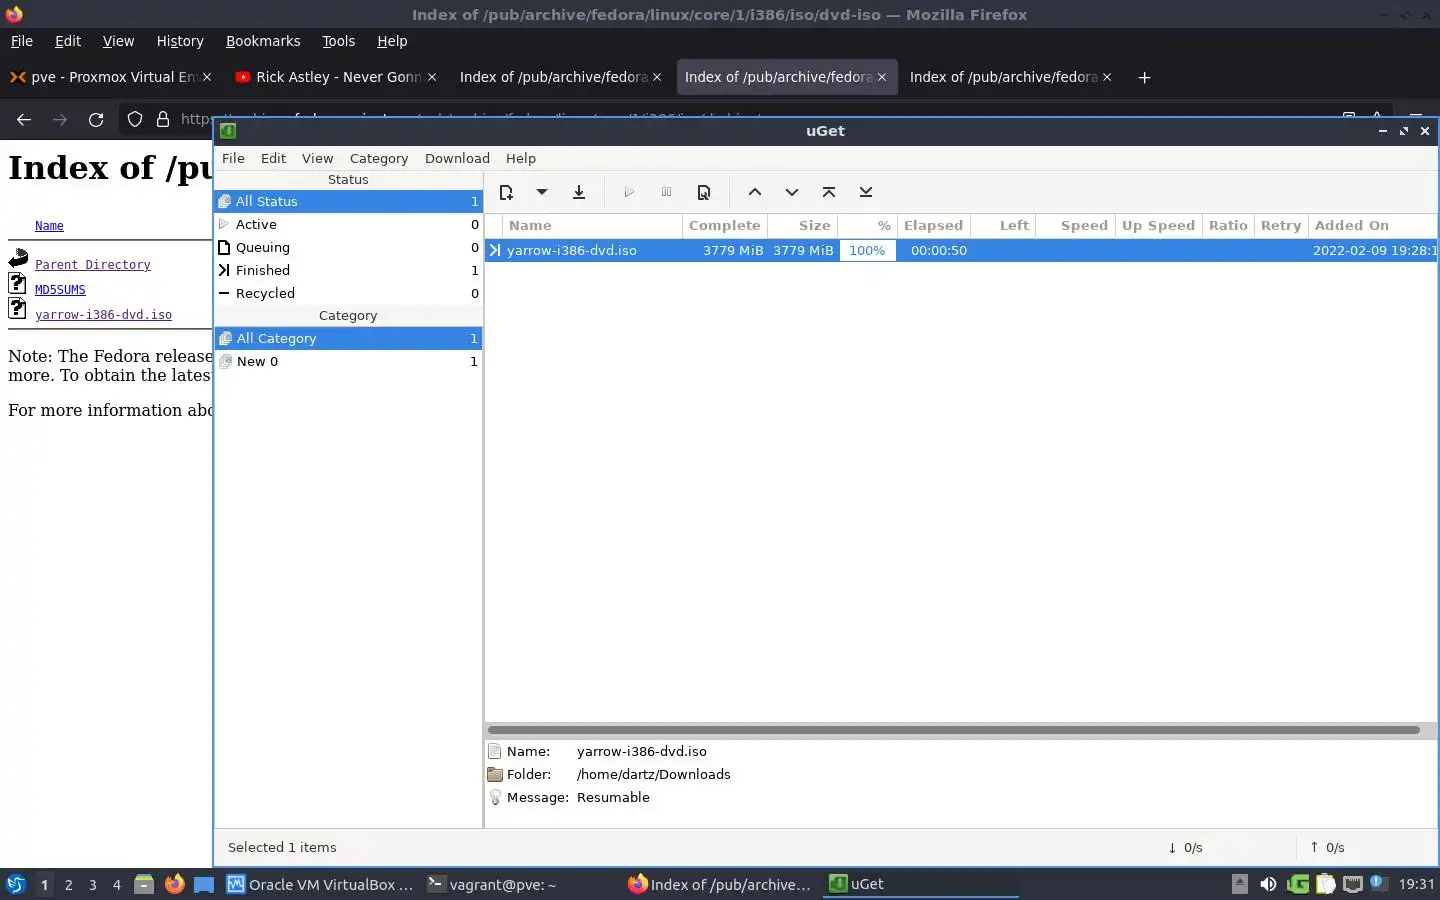Click the clipboard tray icon in system tray
Image resolution: width=1440 pixels, height=900 pixels.
click(1326, 884)
